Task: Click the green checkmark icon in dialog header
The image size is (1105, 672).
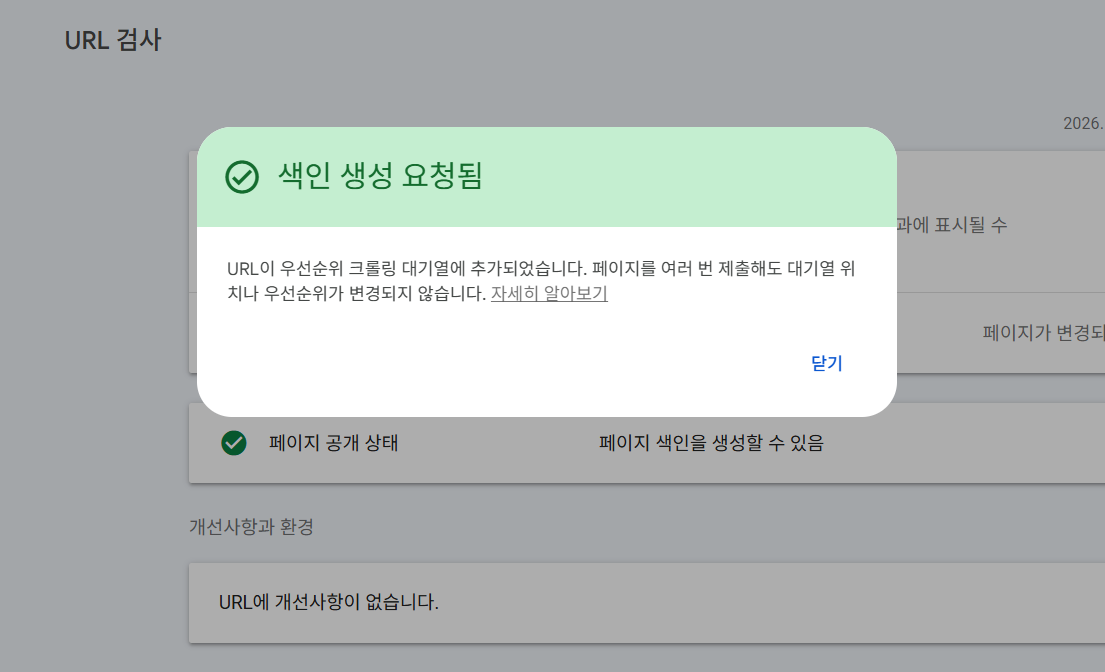Action: [x=242, y=177]
